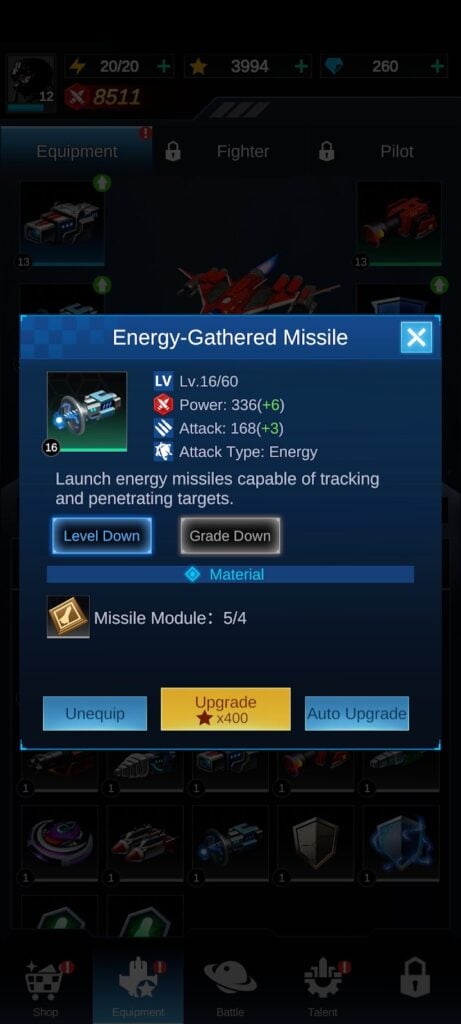Tap the Grade Down button
The width and height of the screenshot is (461, 1024).
coord(230,536)
